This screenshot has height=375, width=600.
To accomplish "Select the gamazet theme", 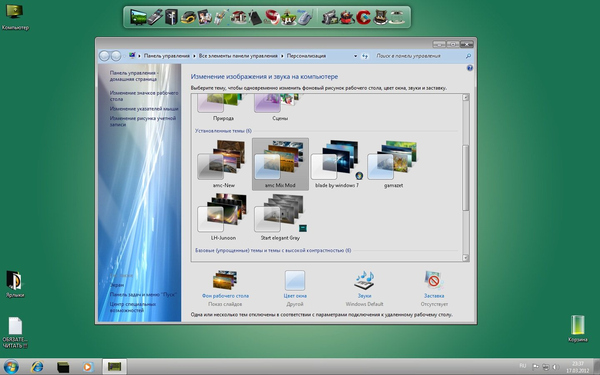I will (x=393, y=164).
